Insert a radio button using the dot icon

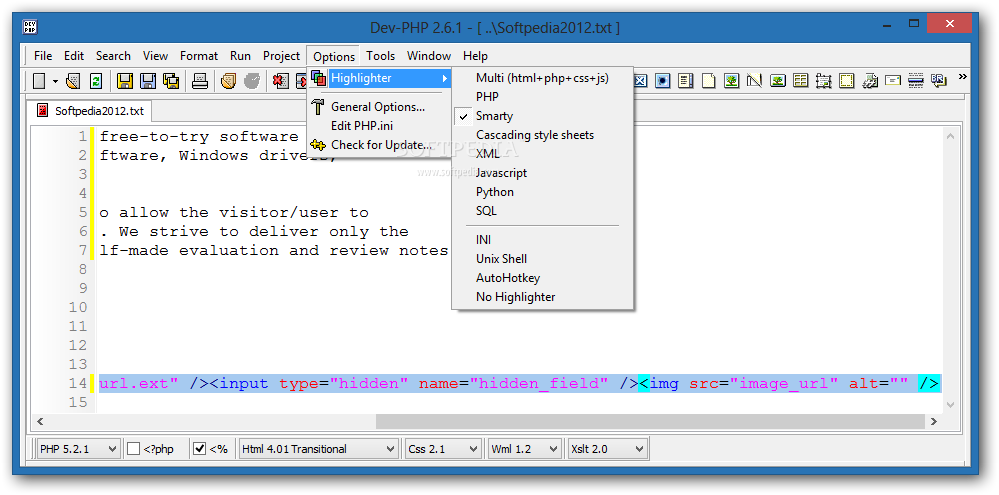663,81
